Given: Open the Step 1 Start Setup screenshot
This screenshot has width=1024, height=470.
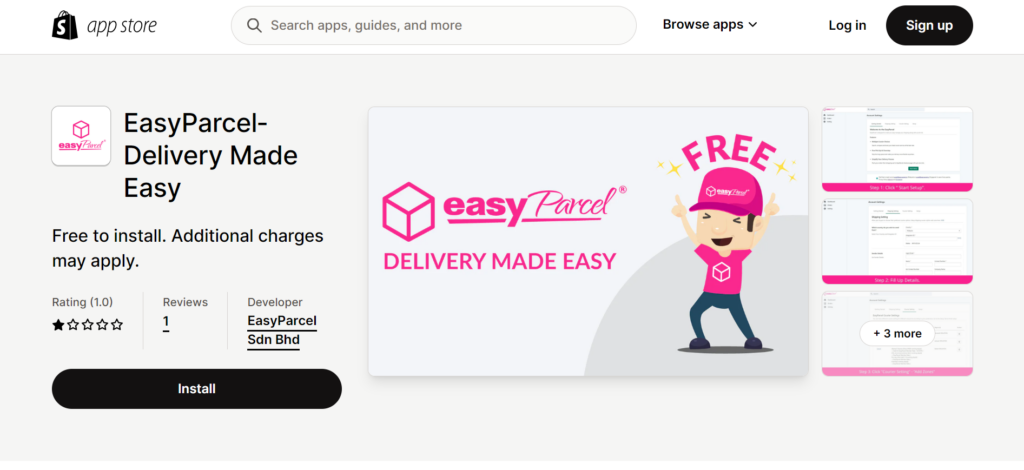Looking at the screenshot, I should point(897,149).
